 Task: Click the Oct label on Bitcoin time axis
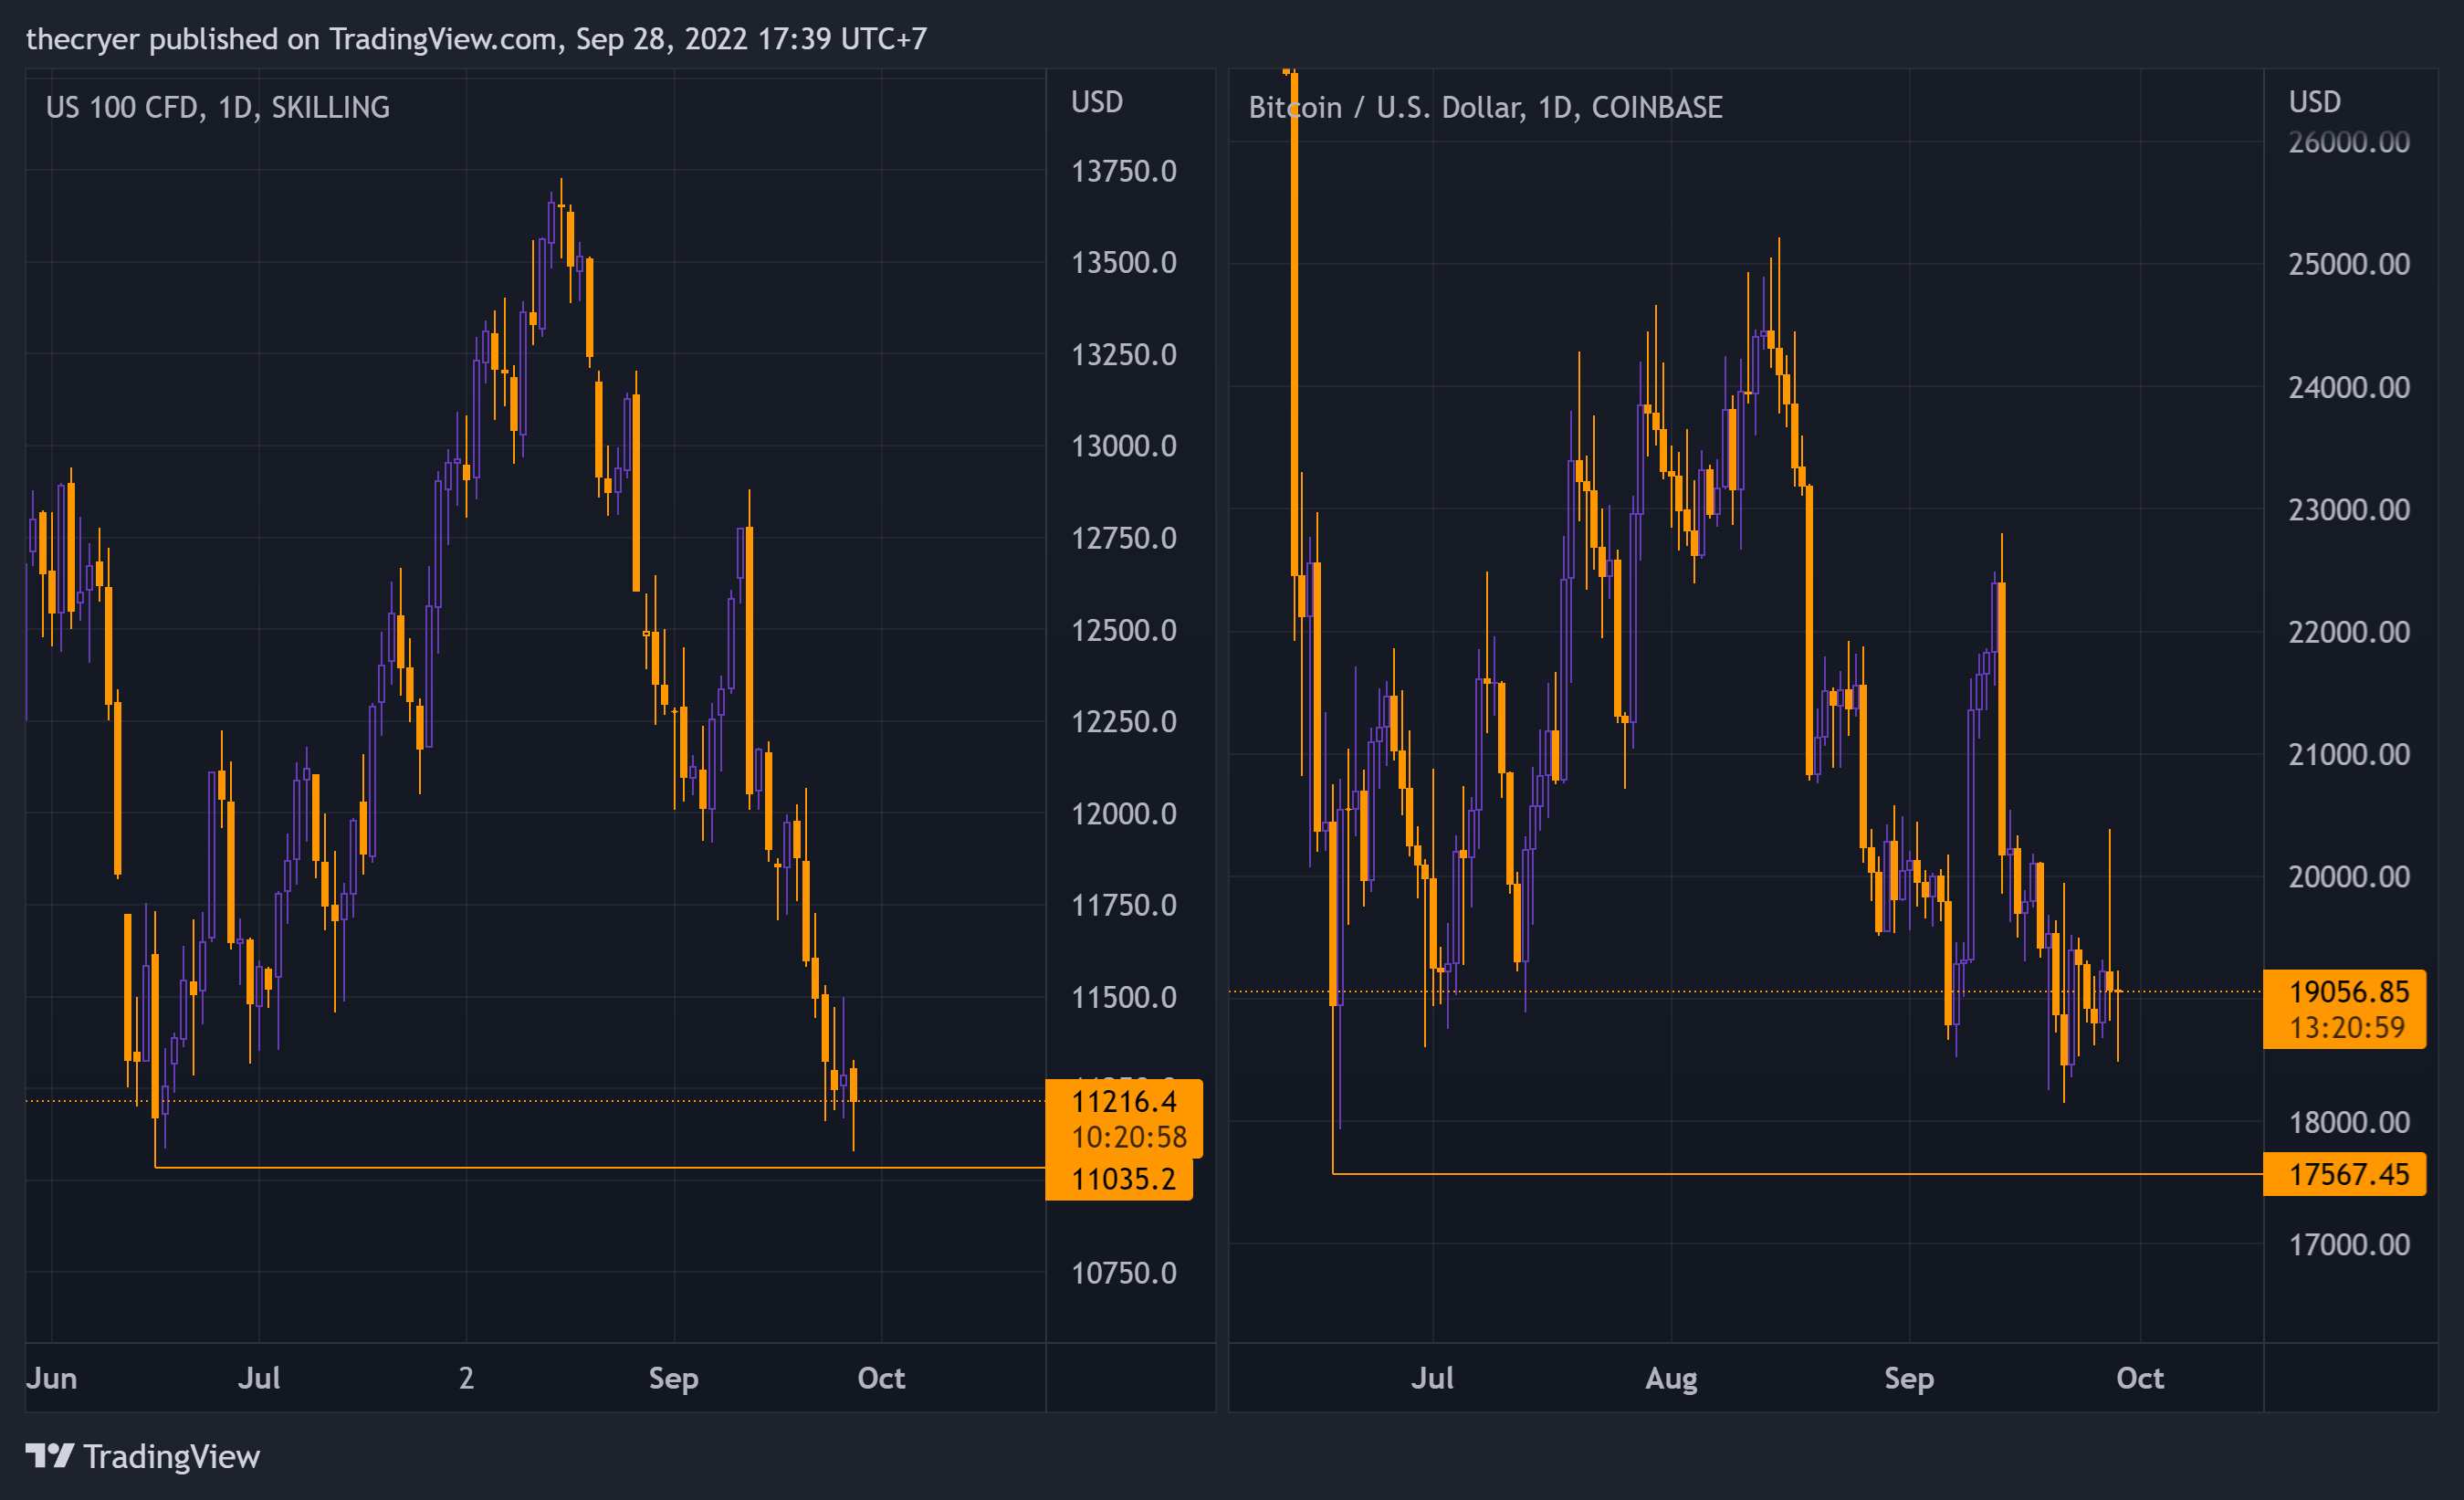[x=2140, y=1378]
